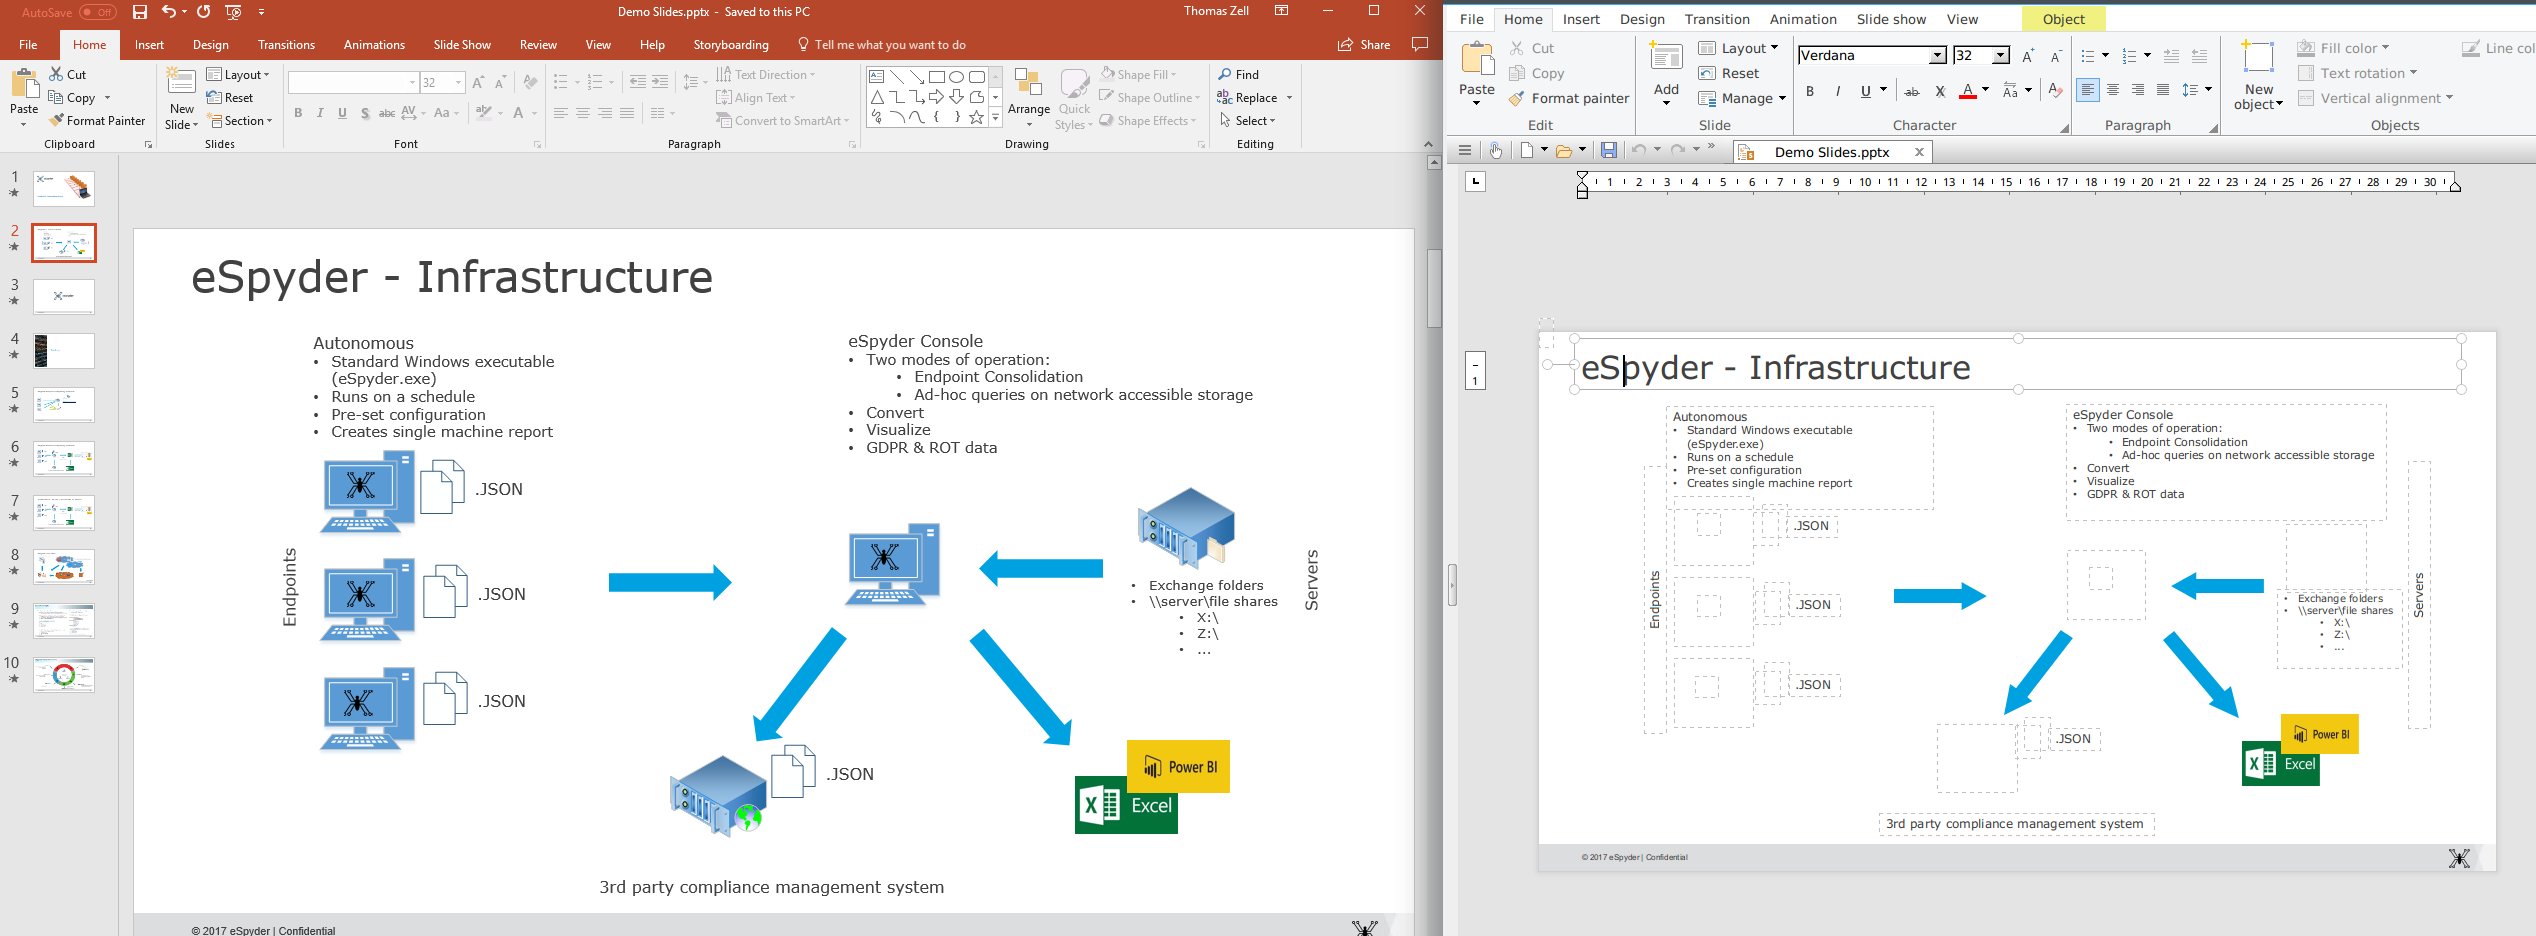2536x936 pixels.
Task: Toggle Italic in the Presentations Character group
Action: pyautogui.click(x=1837, y=91)
